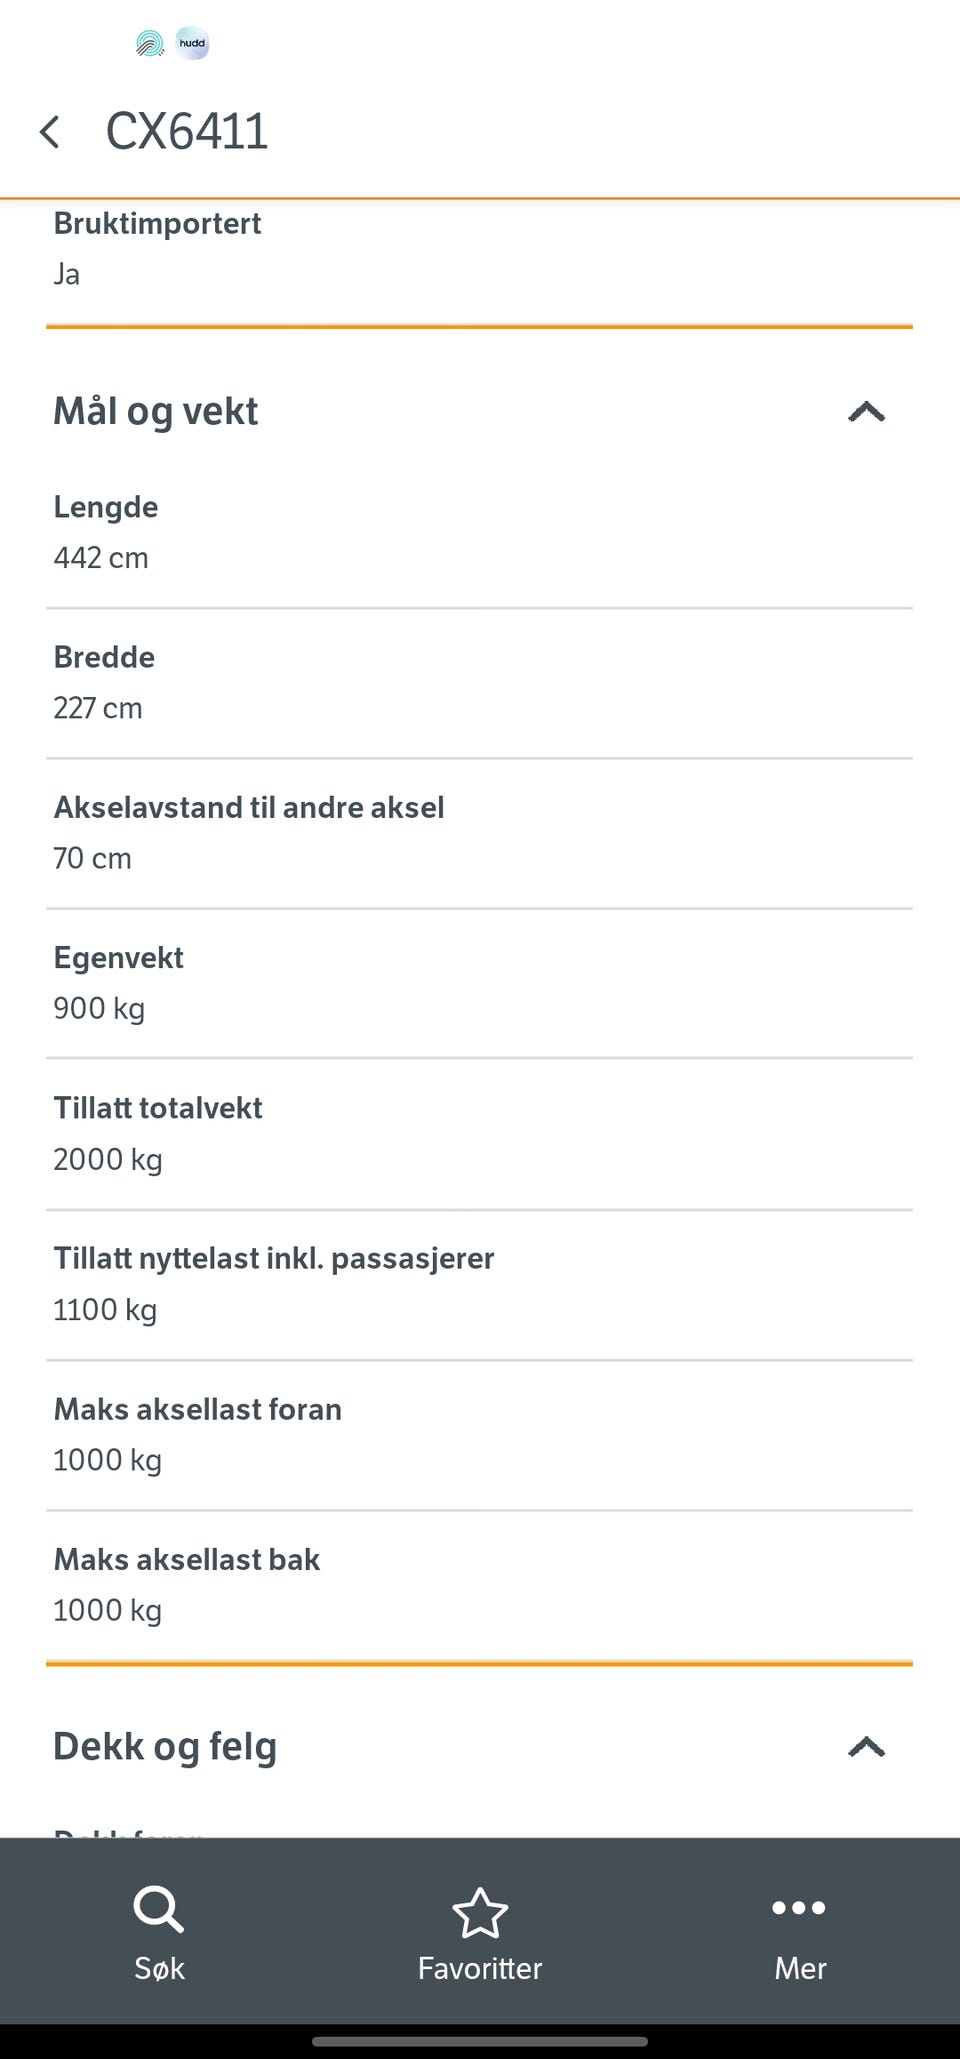Select the Lengde 442 cm row
The width and height of the screenshot is (960, 2059).
[x=480, y=533]
